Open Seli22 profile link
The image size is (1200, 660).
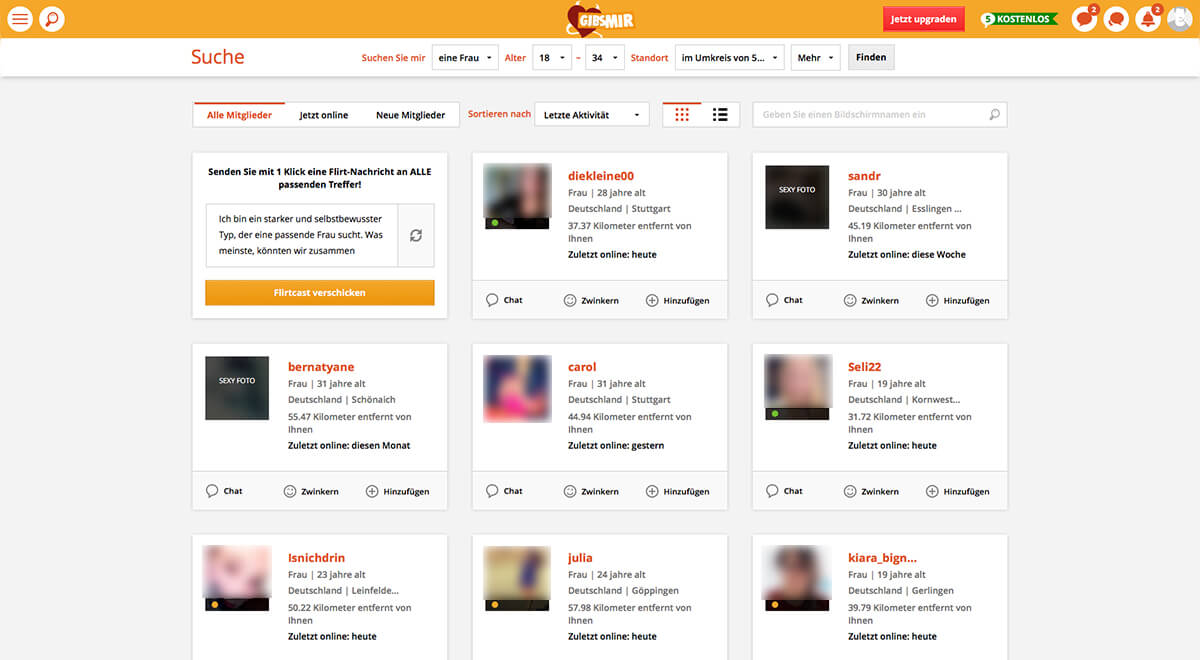click(x=864, y=367)
